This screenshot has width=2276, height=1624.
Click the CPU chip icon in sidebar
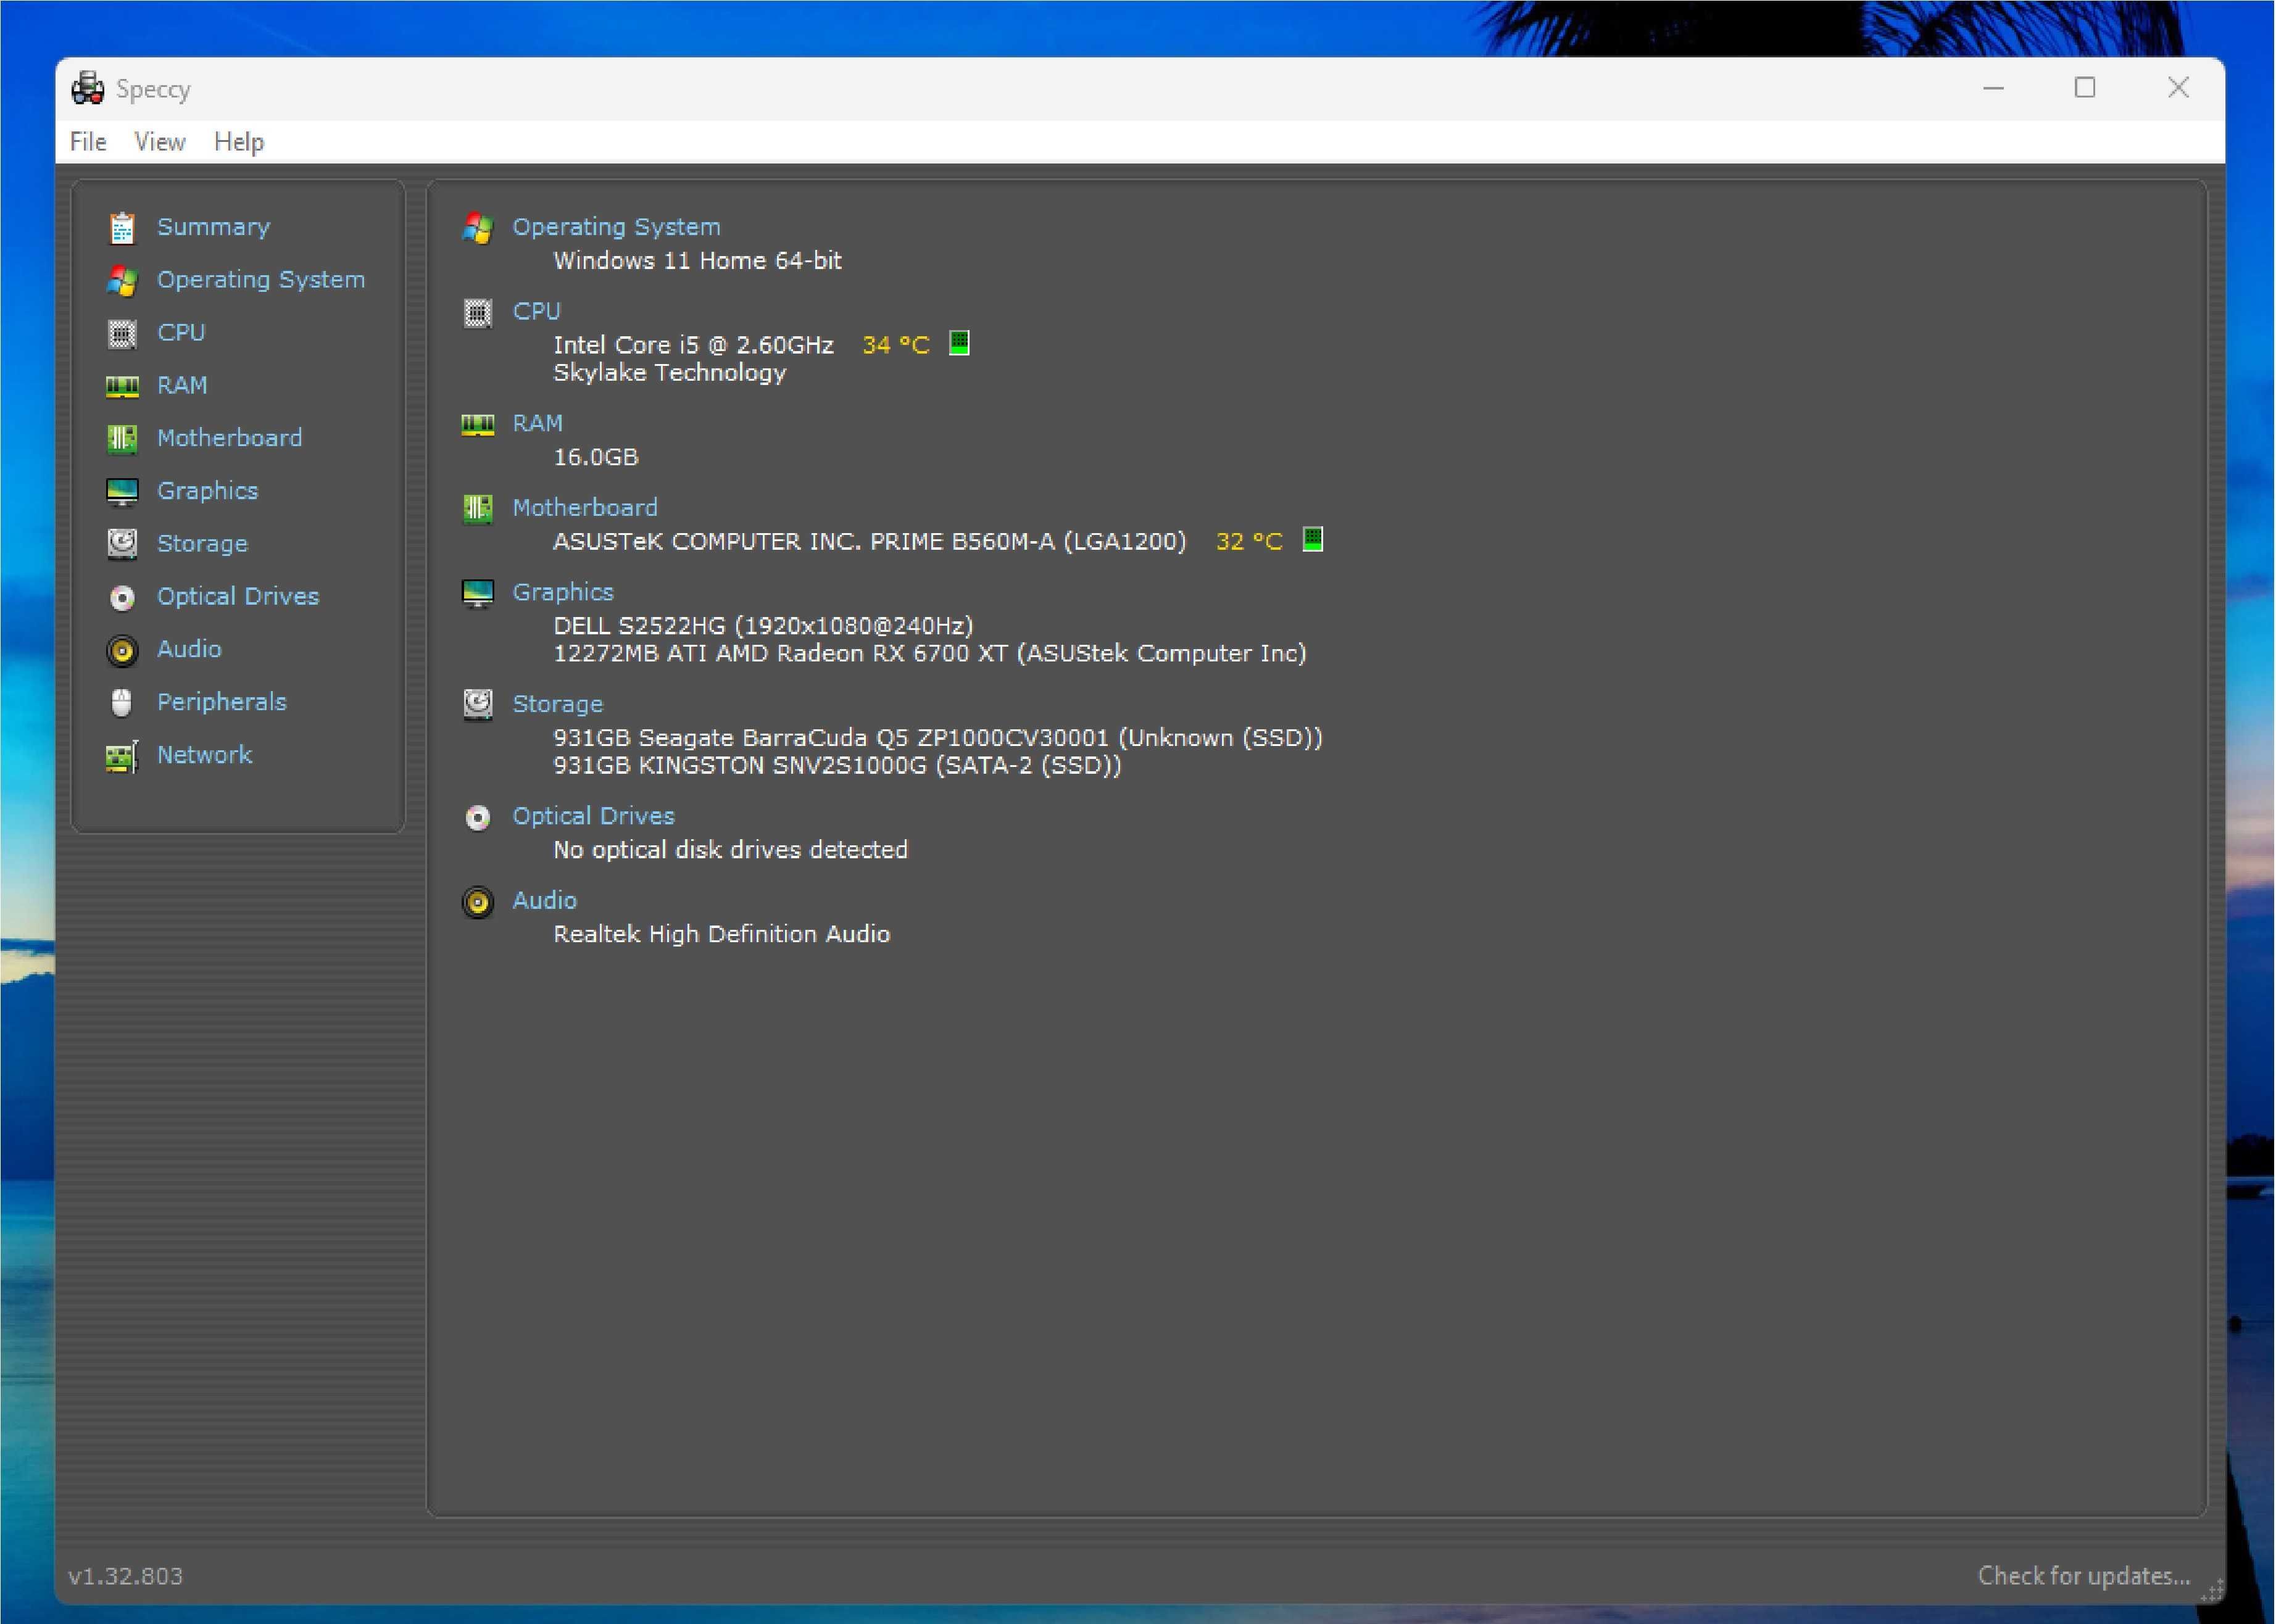(122, 334)
